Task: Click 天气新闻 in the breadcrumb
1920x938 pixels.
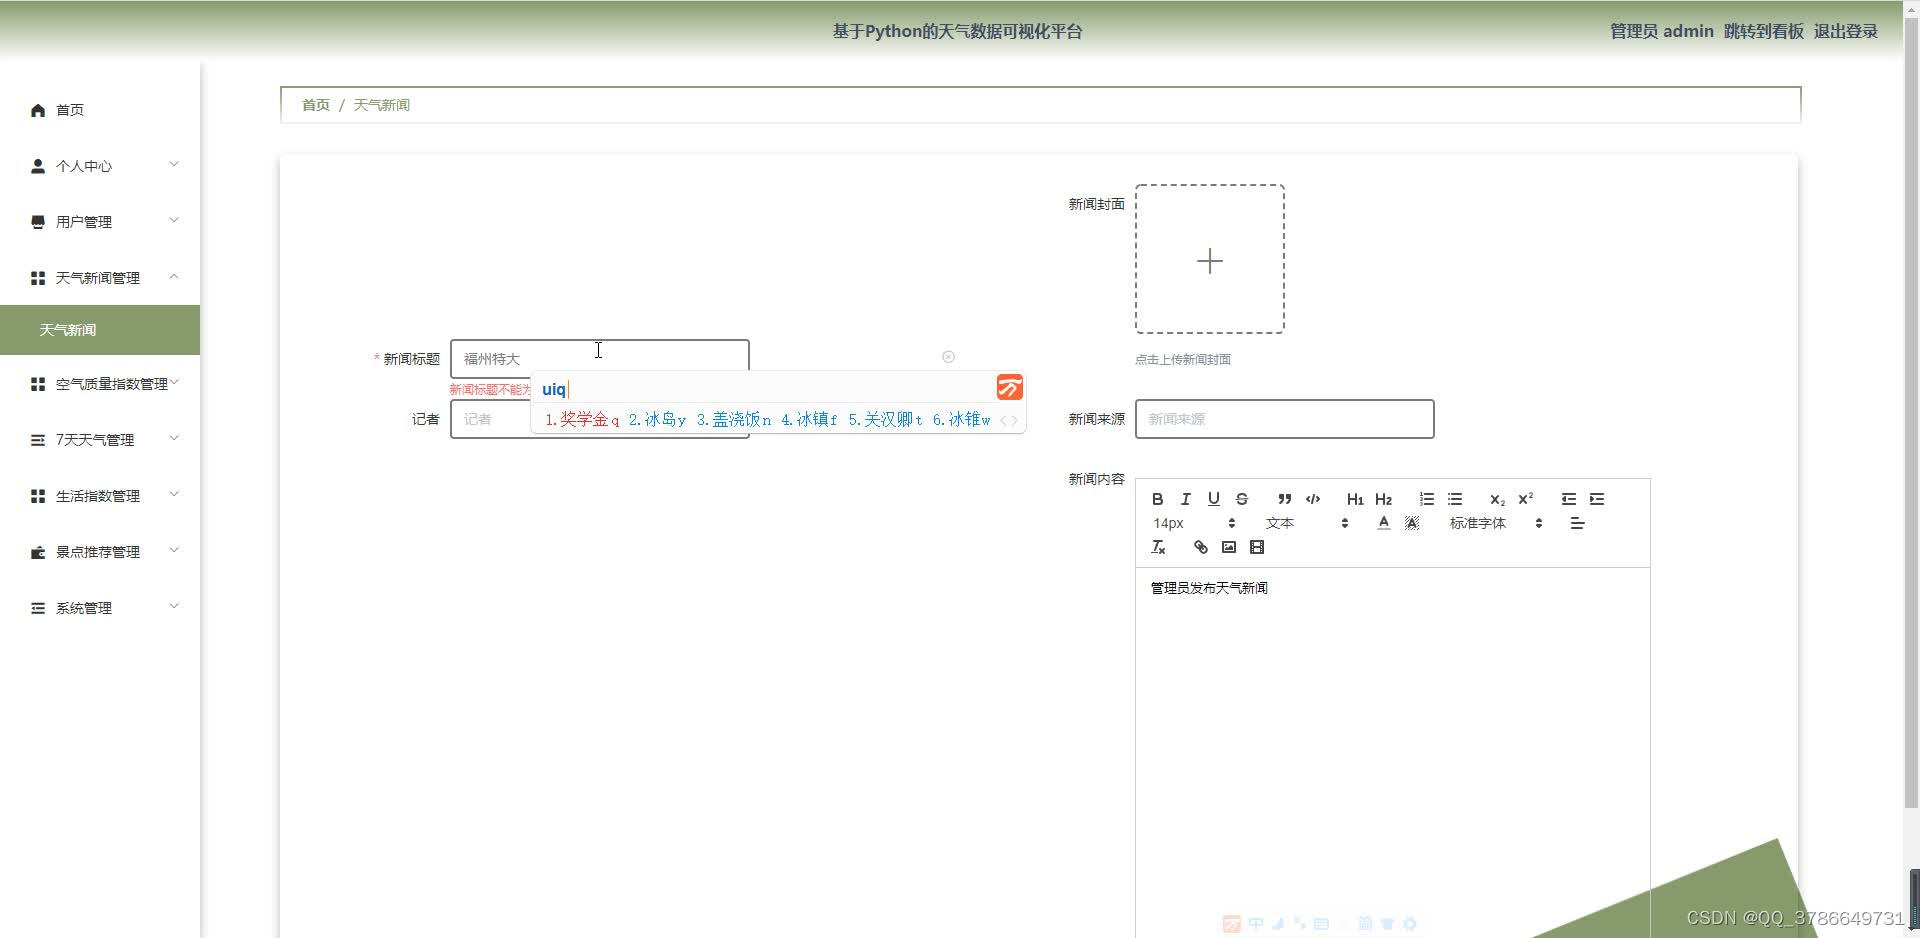Action: [381, 105]
